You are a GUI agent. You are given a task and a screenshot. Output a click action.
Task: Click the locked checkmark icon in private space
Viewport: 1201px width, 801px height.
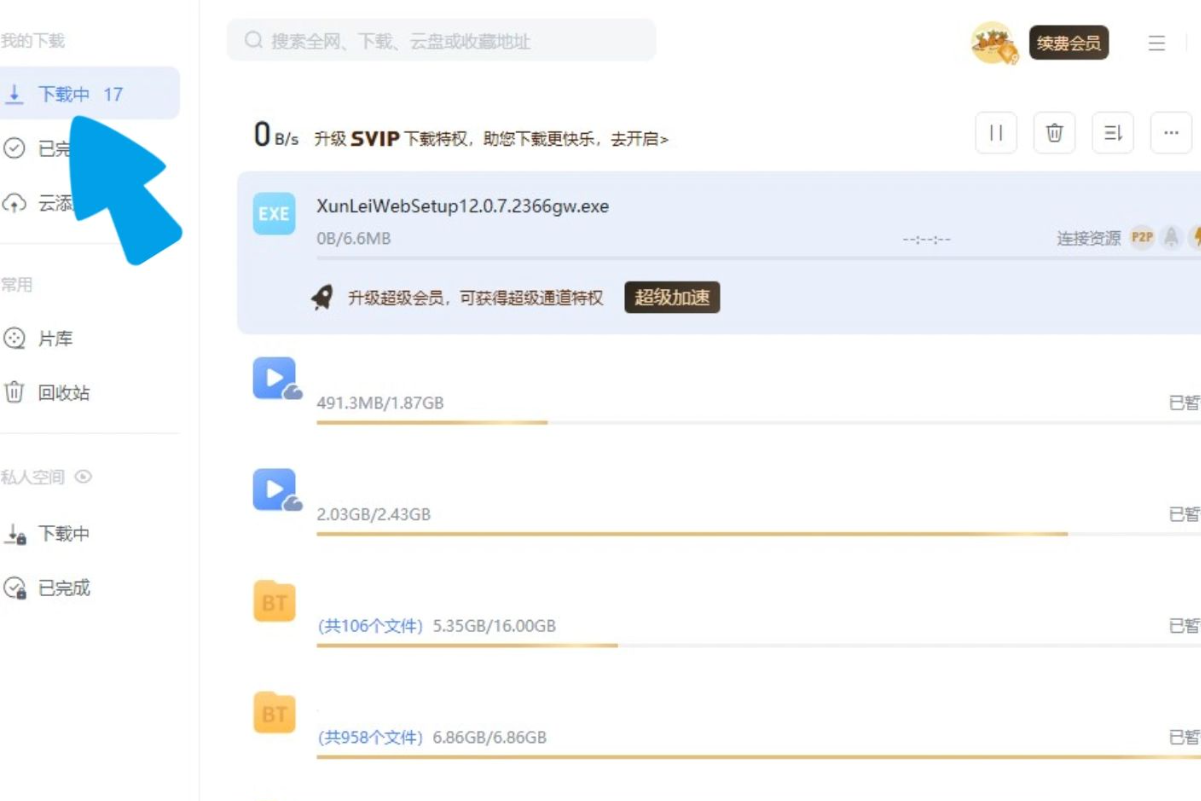(x=15, y=588)
